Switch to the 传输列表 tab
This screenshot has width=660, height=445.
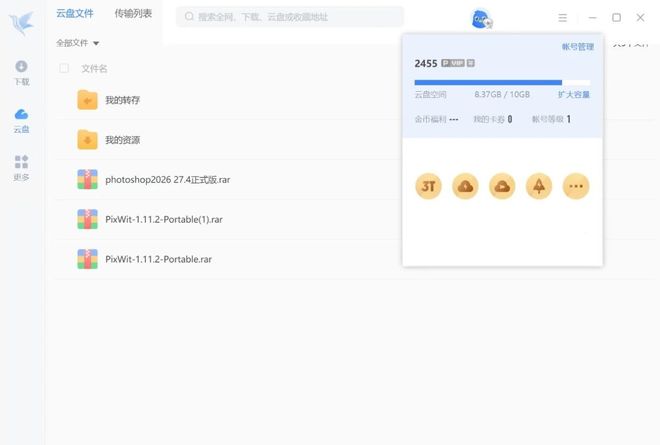click(x=133, y=13)
